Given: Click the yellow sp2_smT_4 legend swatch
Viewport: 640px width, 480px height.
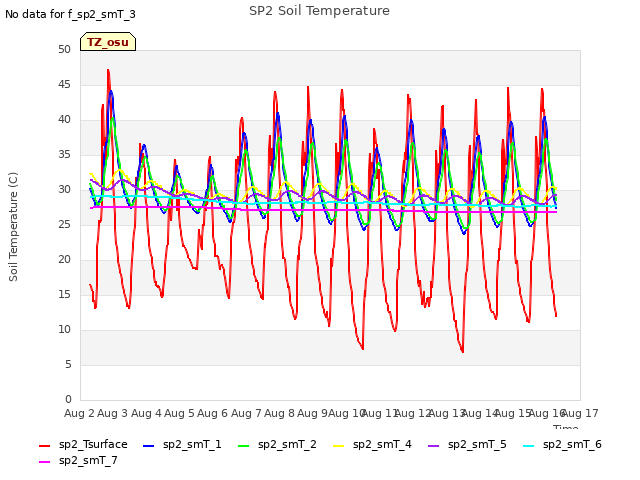Looking at the screenshot, I should [x=338, y=446].
